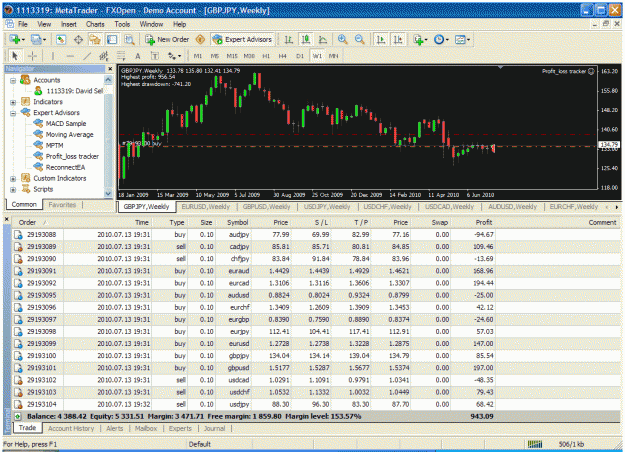Open the New Order dialog
Screen dimensions: 625x452
click(167, 39)
